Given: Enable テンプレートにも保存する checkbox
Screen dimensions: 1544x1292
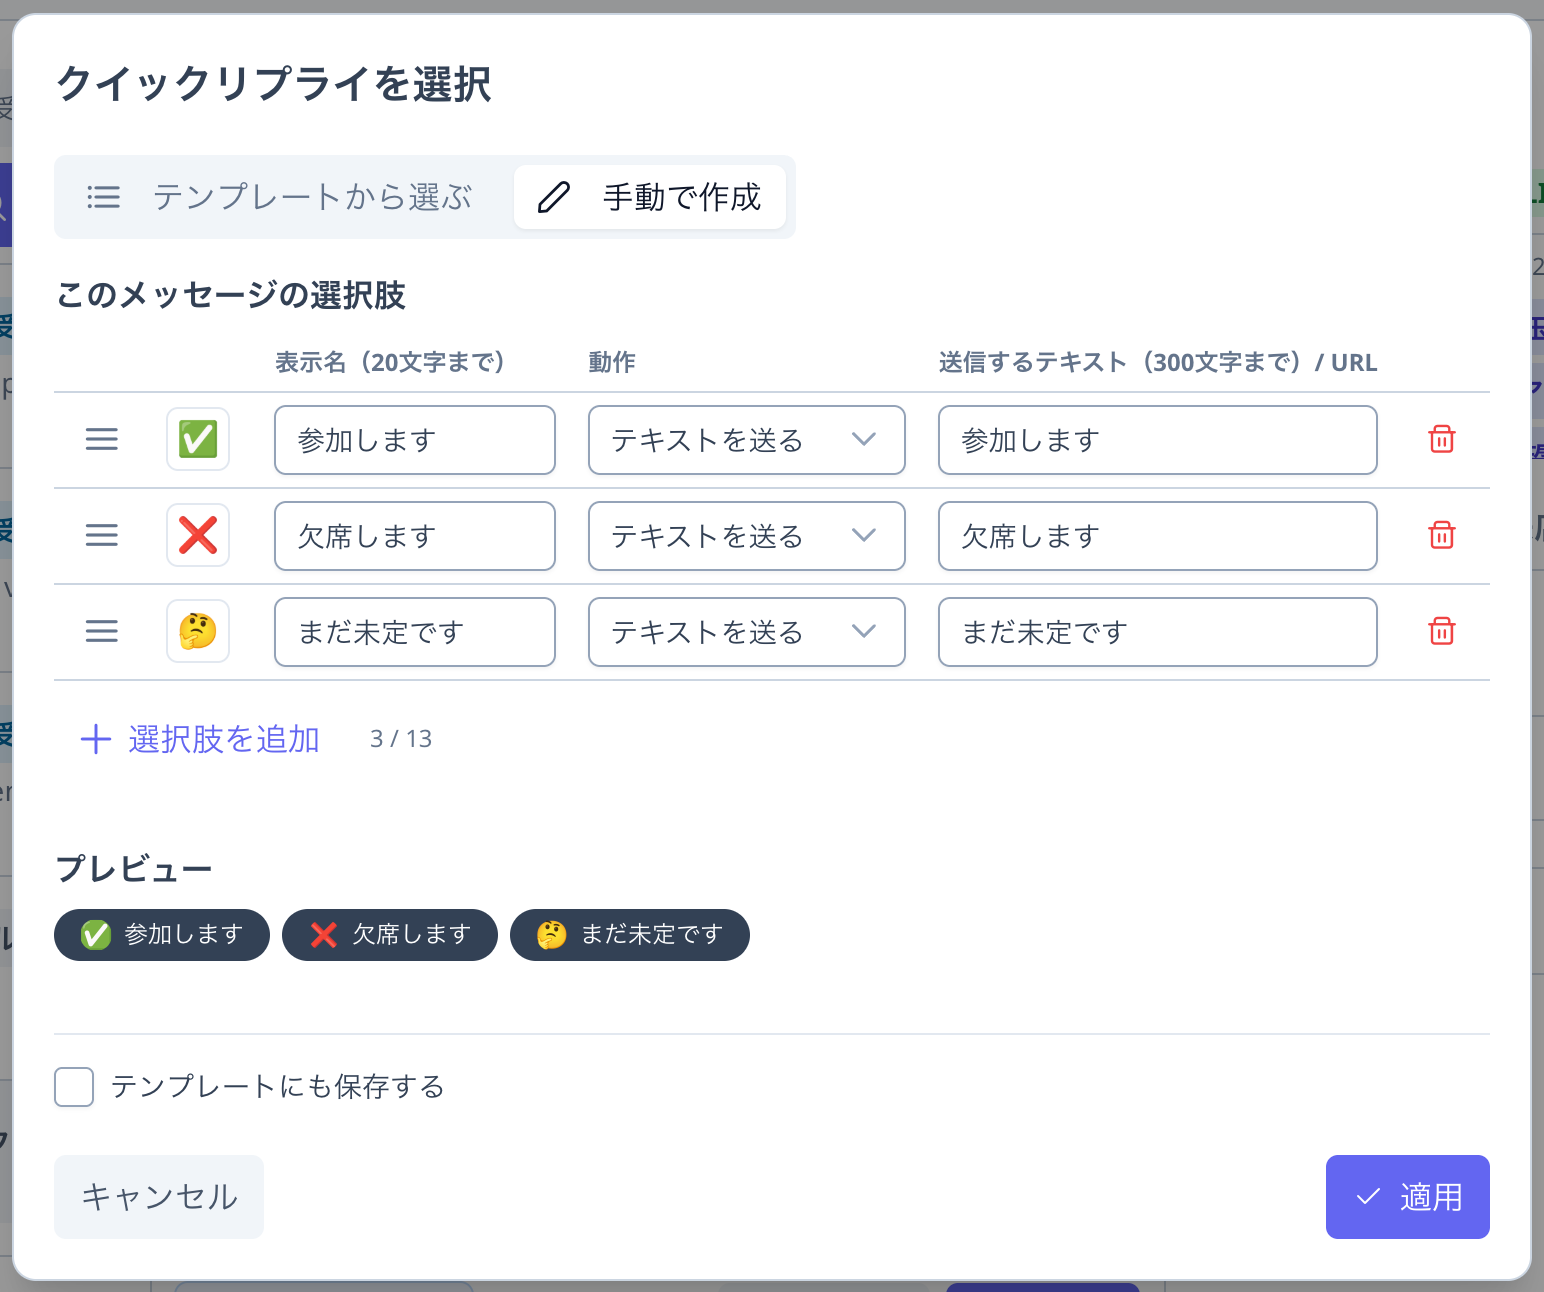Looking at the screenshot, I should [74, 1087].
